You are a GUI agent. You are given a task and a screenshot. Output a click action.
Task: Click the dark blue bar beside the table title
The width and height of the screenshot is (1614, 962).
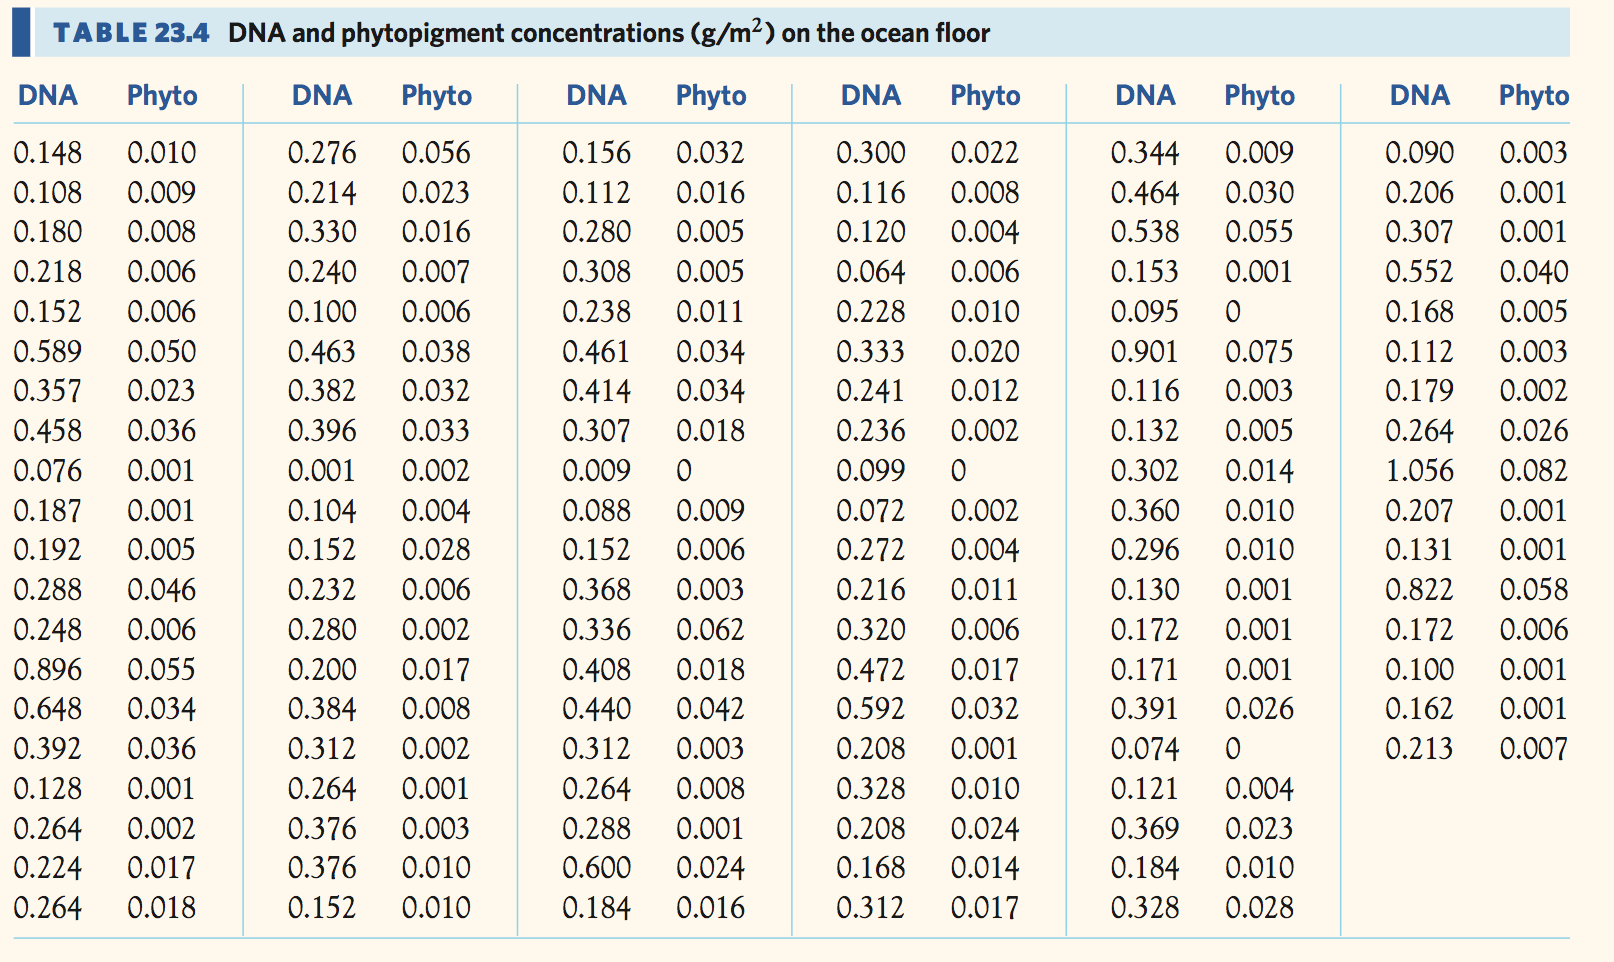tap(21, 33)
